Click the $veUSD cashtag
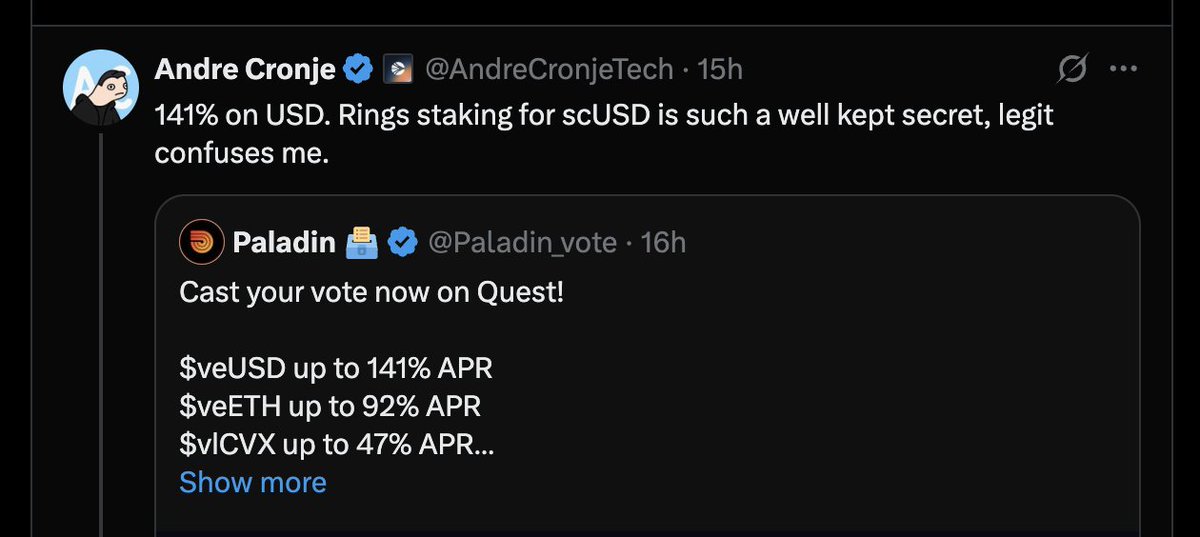 click(x=232, y=368)
